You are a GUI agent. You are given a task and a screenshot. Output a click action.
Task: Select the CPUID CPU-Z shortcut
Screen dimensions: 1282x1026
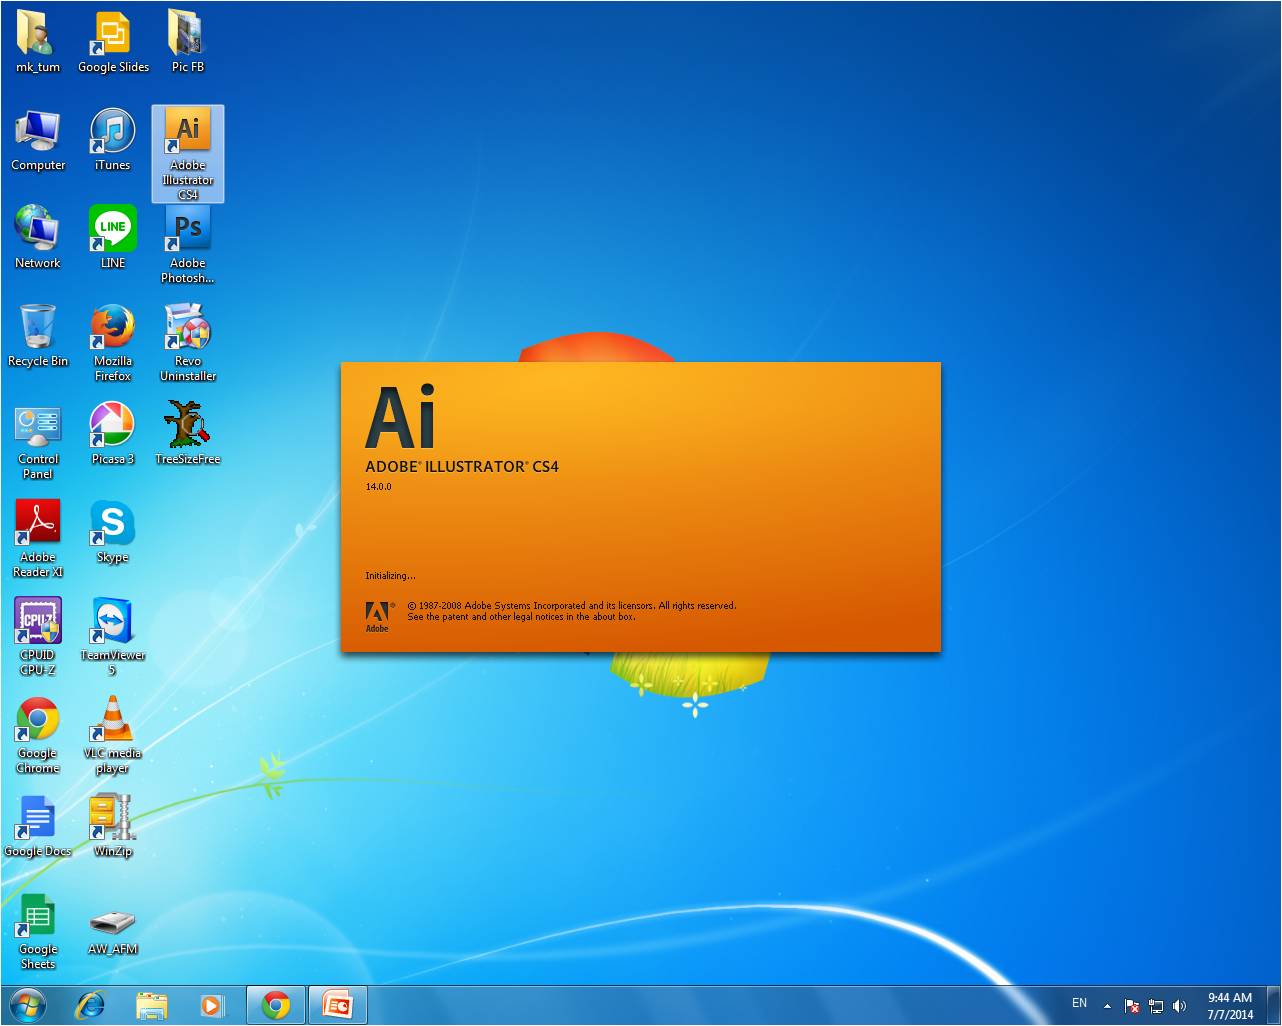[38, 637]
